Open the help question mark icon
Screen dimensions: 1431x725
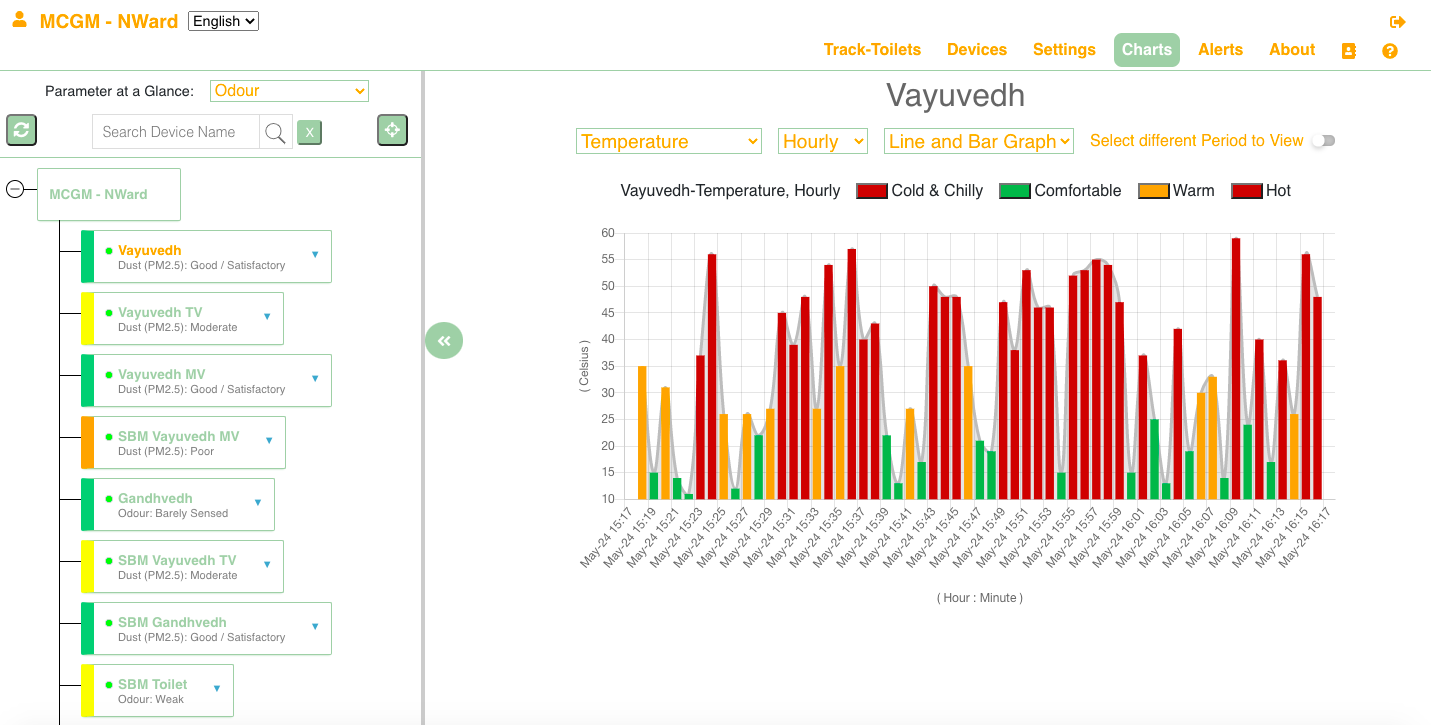coord(1390,51)
